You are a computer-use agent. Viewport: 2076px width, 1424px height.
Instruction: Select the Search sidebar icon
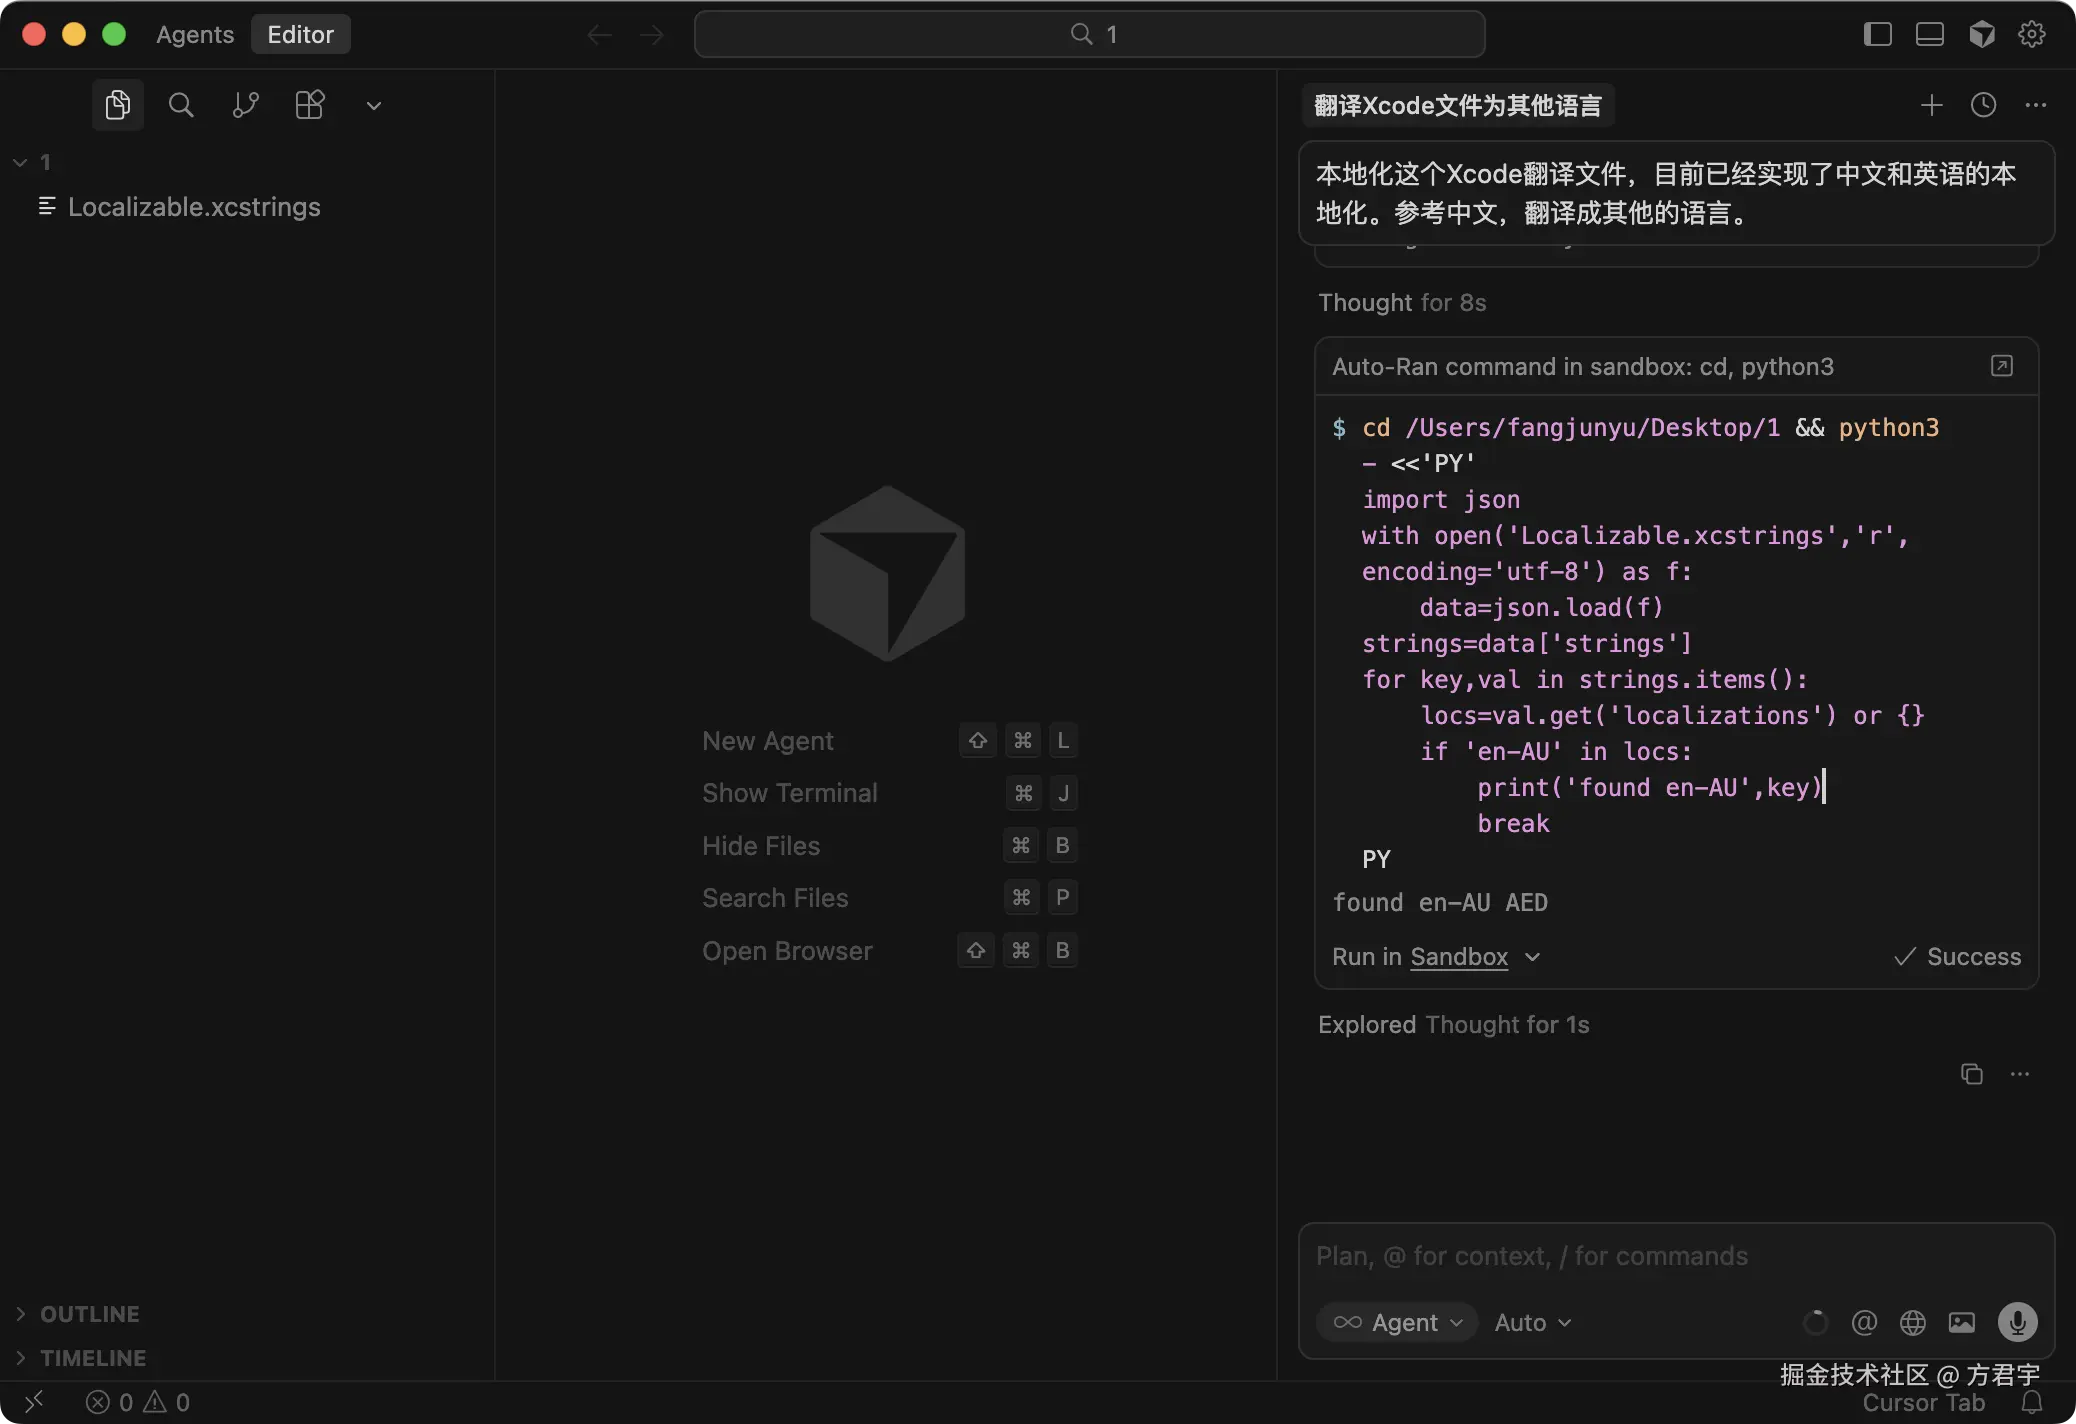tap(181, 104)
